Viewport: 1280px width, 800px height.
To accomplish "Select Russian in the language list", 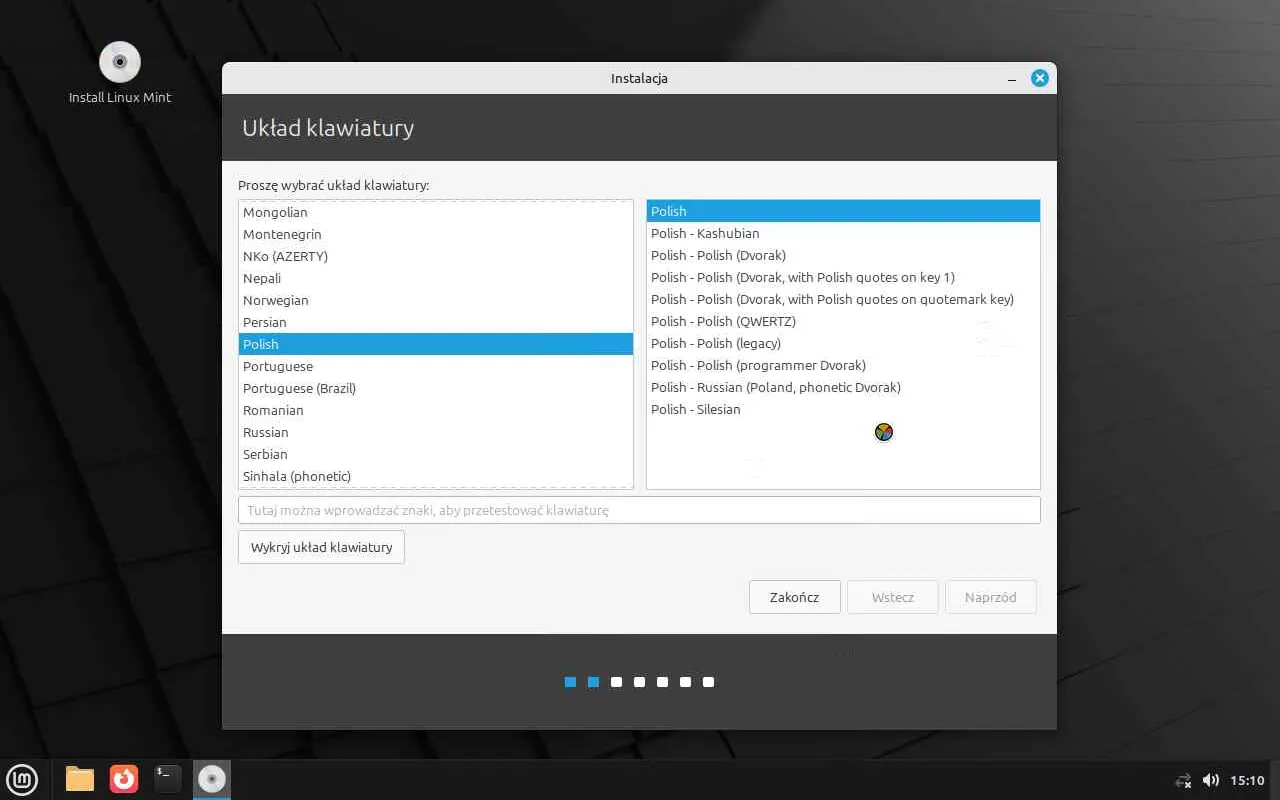I will click(436, 432).
